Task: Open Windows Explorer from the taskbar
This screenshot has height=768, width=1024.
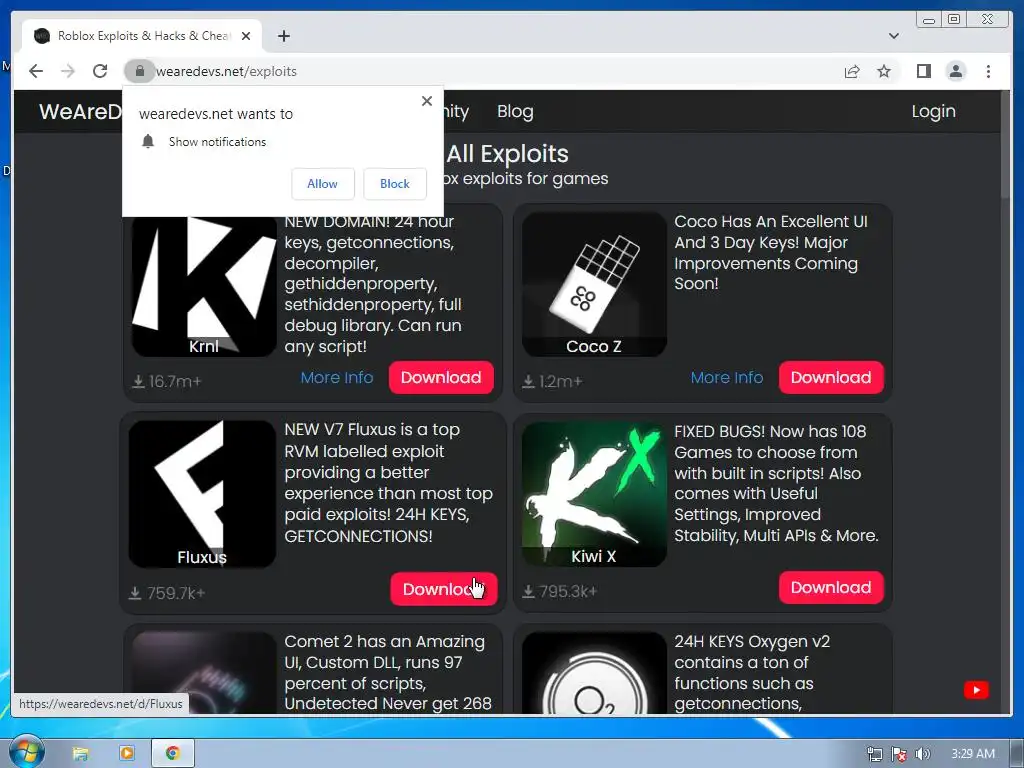Action: point(80,754)
